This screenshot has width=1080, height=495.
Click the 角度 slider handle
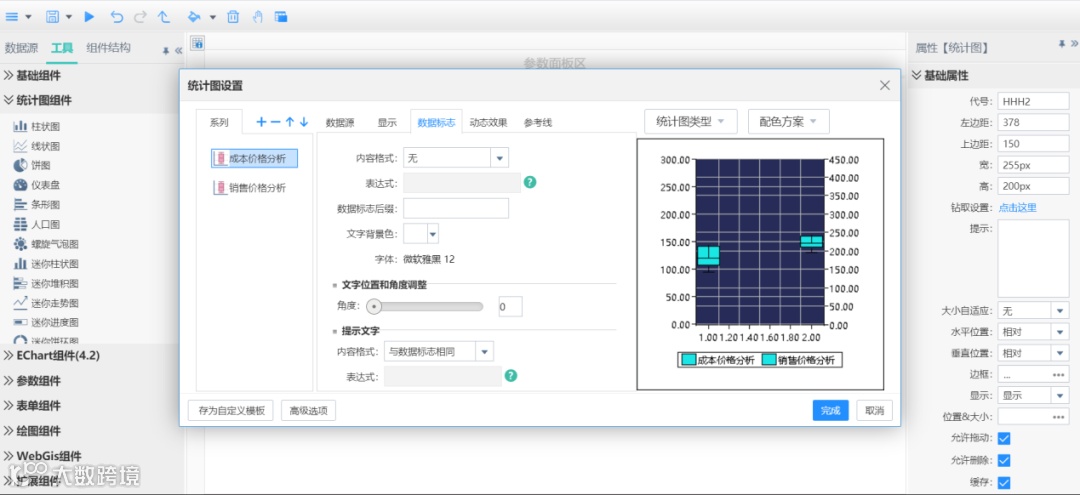(374, 306)
